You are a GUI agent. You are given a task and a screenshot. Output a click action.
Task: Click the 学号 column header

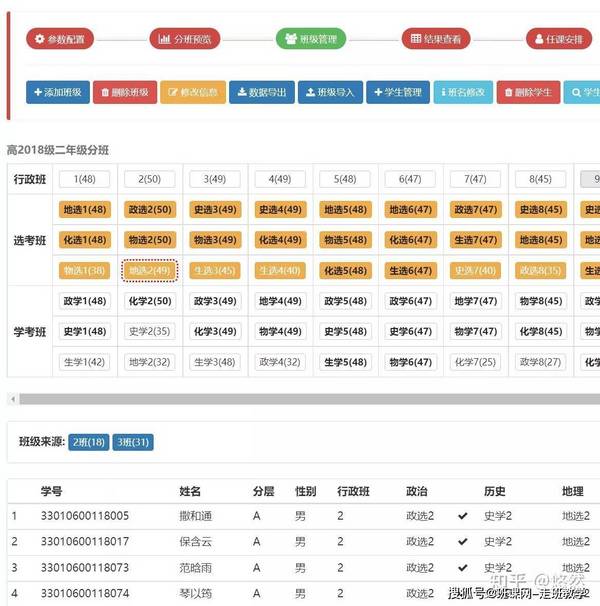pyautogui.click(x=51, y=491)
